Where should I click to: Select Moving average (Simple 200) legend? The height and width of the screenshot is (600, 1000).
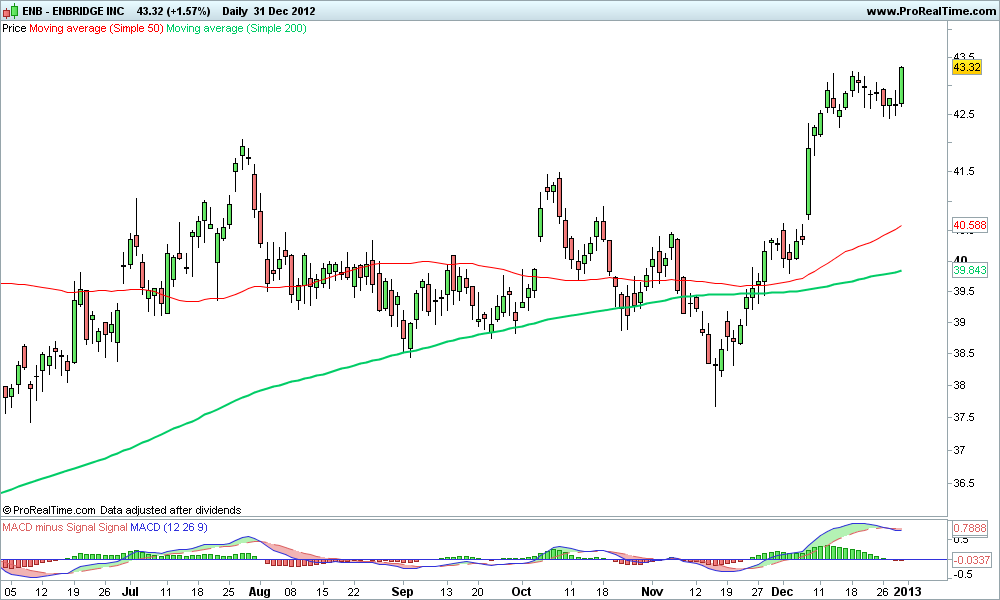pos(236,28)
